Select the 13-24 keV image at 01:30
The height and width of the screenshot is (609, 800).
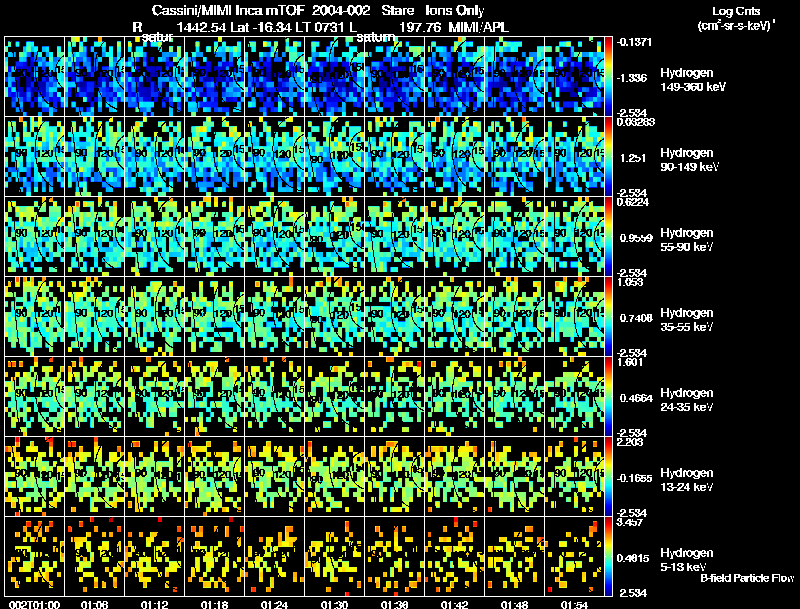[335, 476]
